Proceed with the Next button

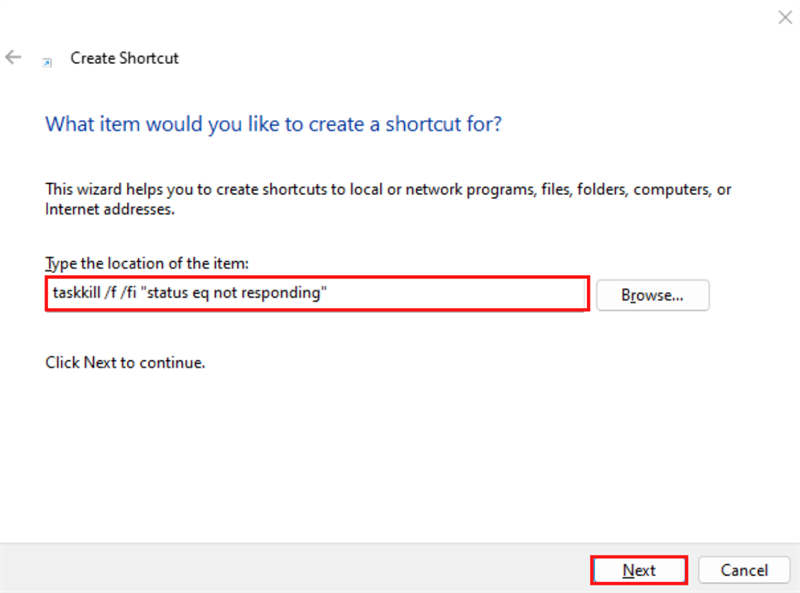coord(639,570)
